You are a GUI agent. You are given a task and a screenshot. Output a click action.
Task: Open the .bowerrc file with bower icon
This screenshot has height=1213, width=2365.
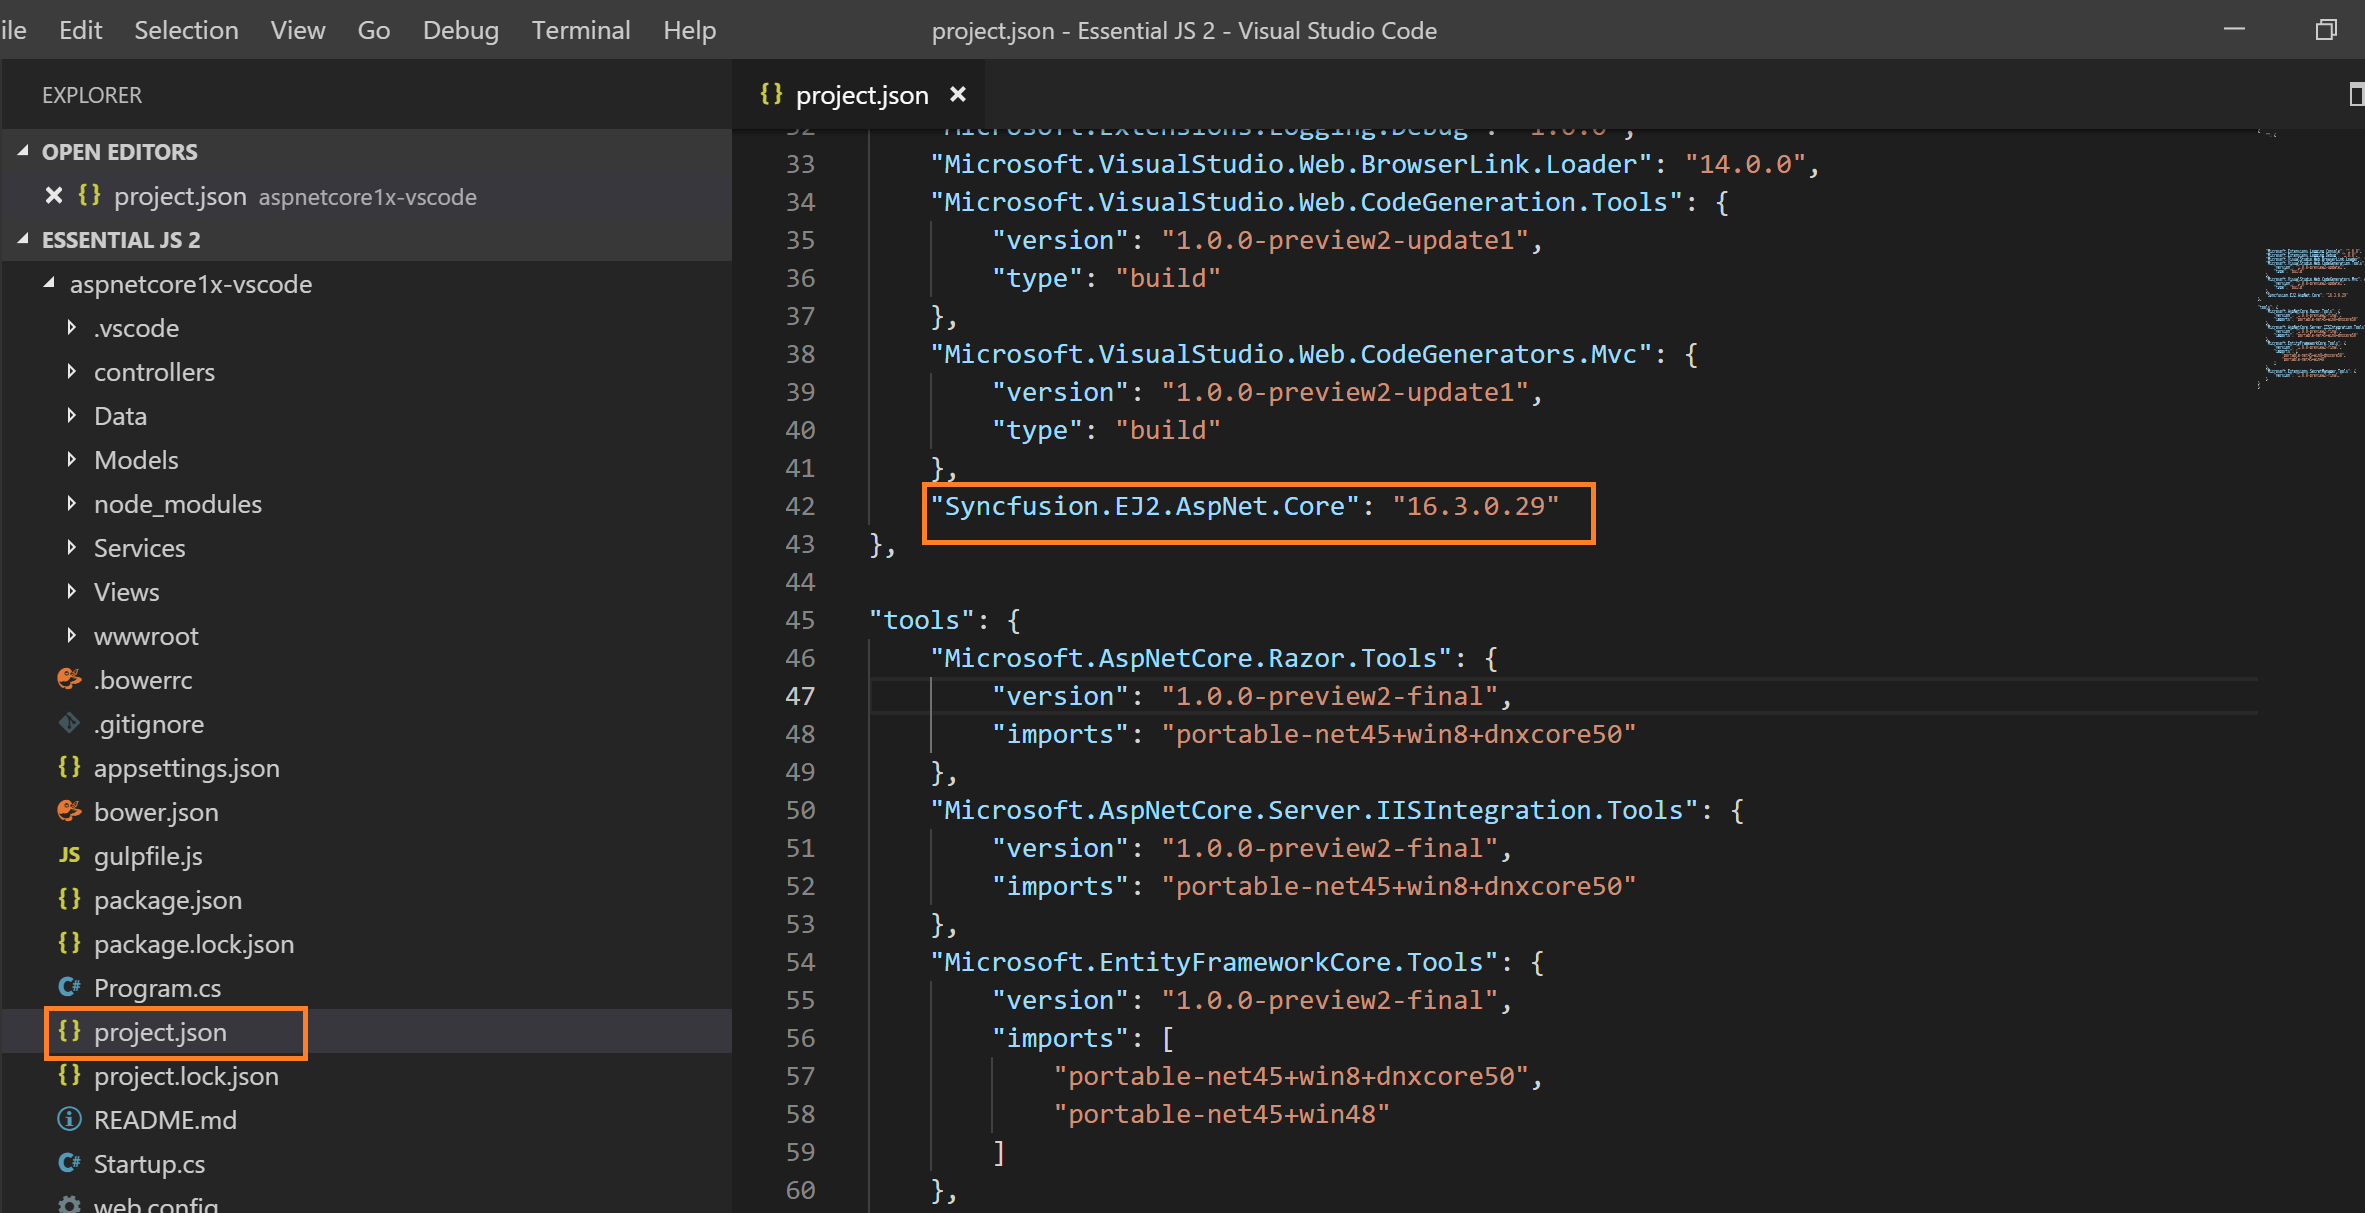click(143, 680)
